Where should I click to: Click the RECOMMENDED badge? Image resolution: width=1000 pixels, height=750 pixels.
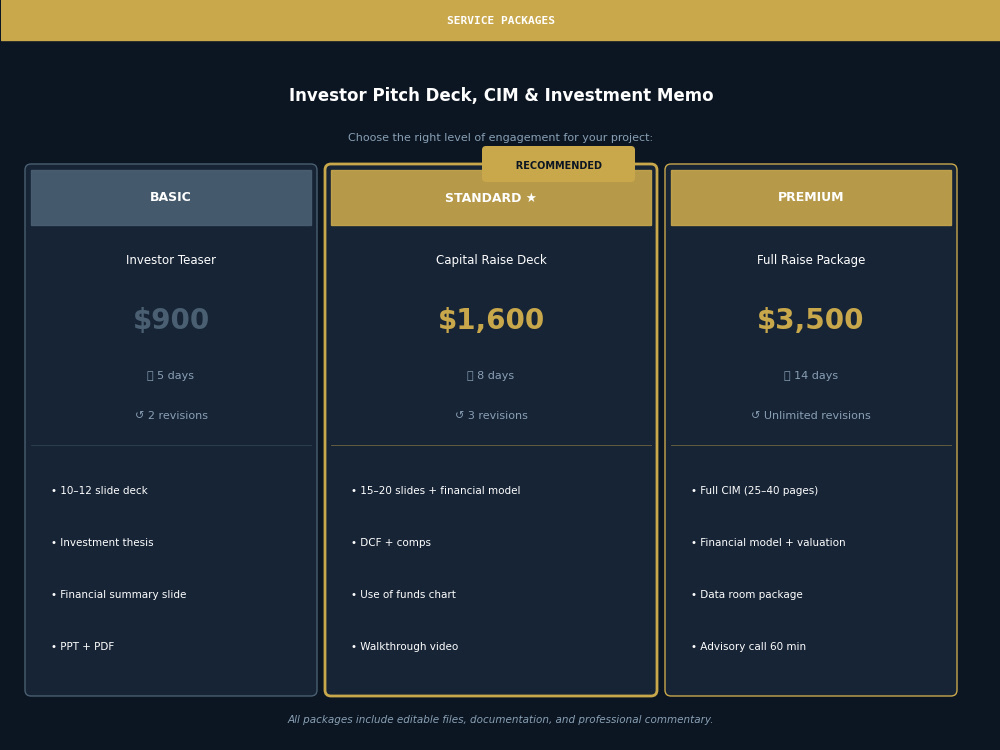[x=558, y=165]
